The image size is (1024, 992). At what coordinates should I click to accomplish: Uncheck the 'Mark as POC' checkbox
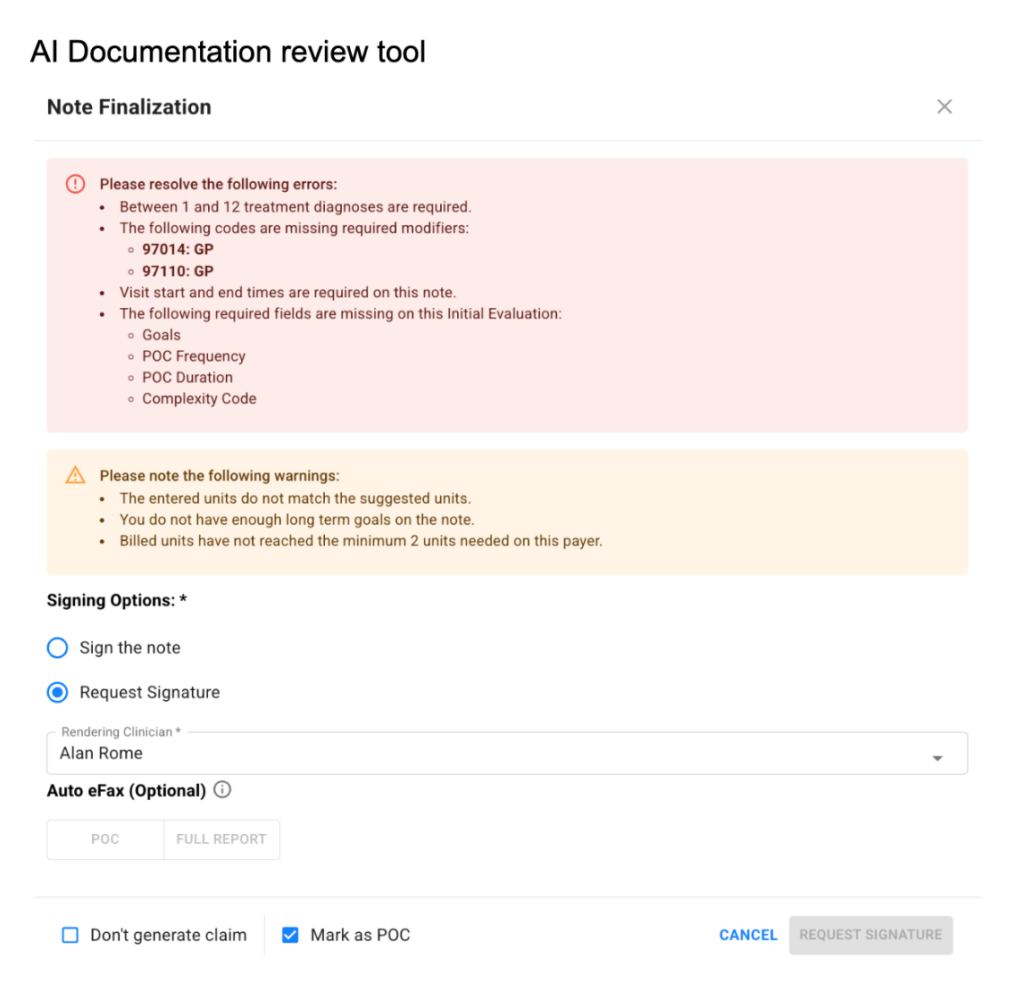click(x=290, y=935)
